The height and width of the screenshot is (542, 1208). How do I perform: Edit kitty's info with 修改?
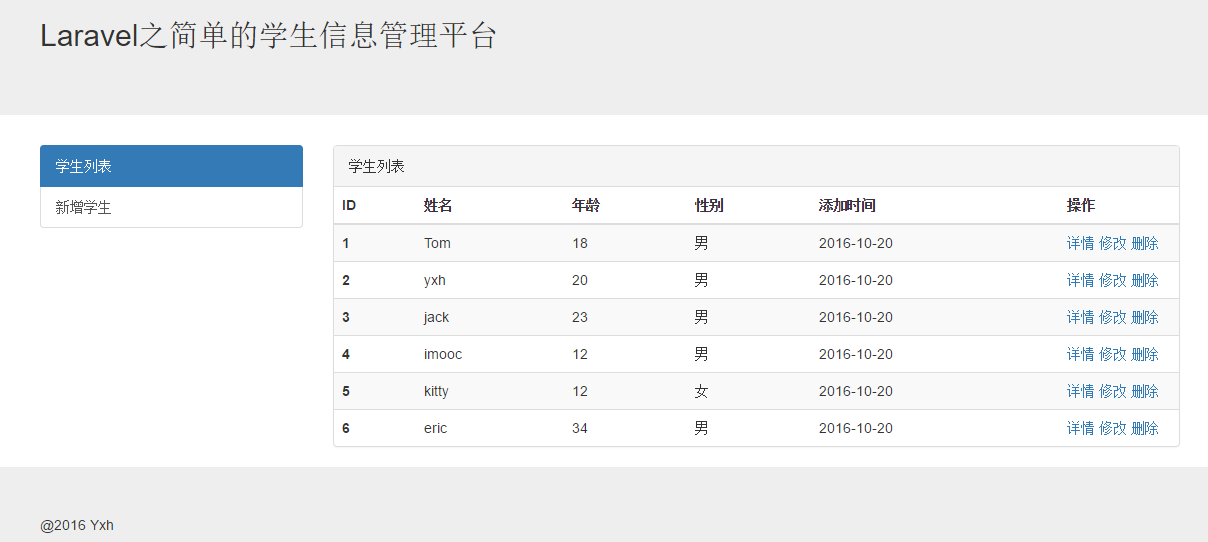point(1112,391)
